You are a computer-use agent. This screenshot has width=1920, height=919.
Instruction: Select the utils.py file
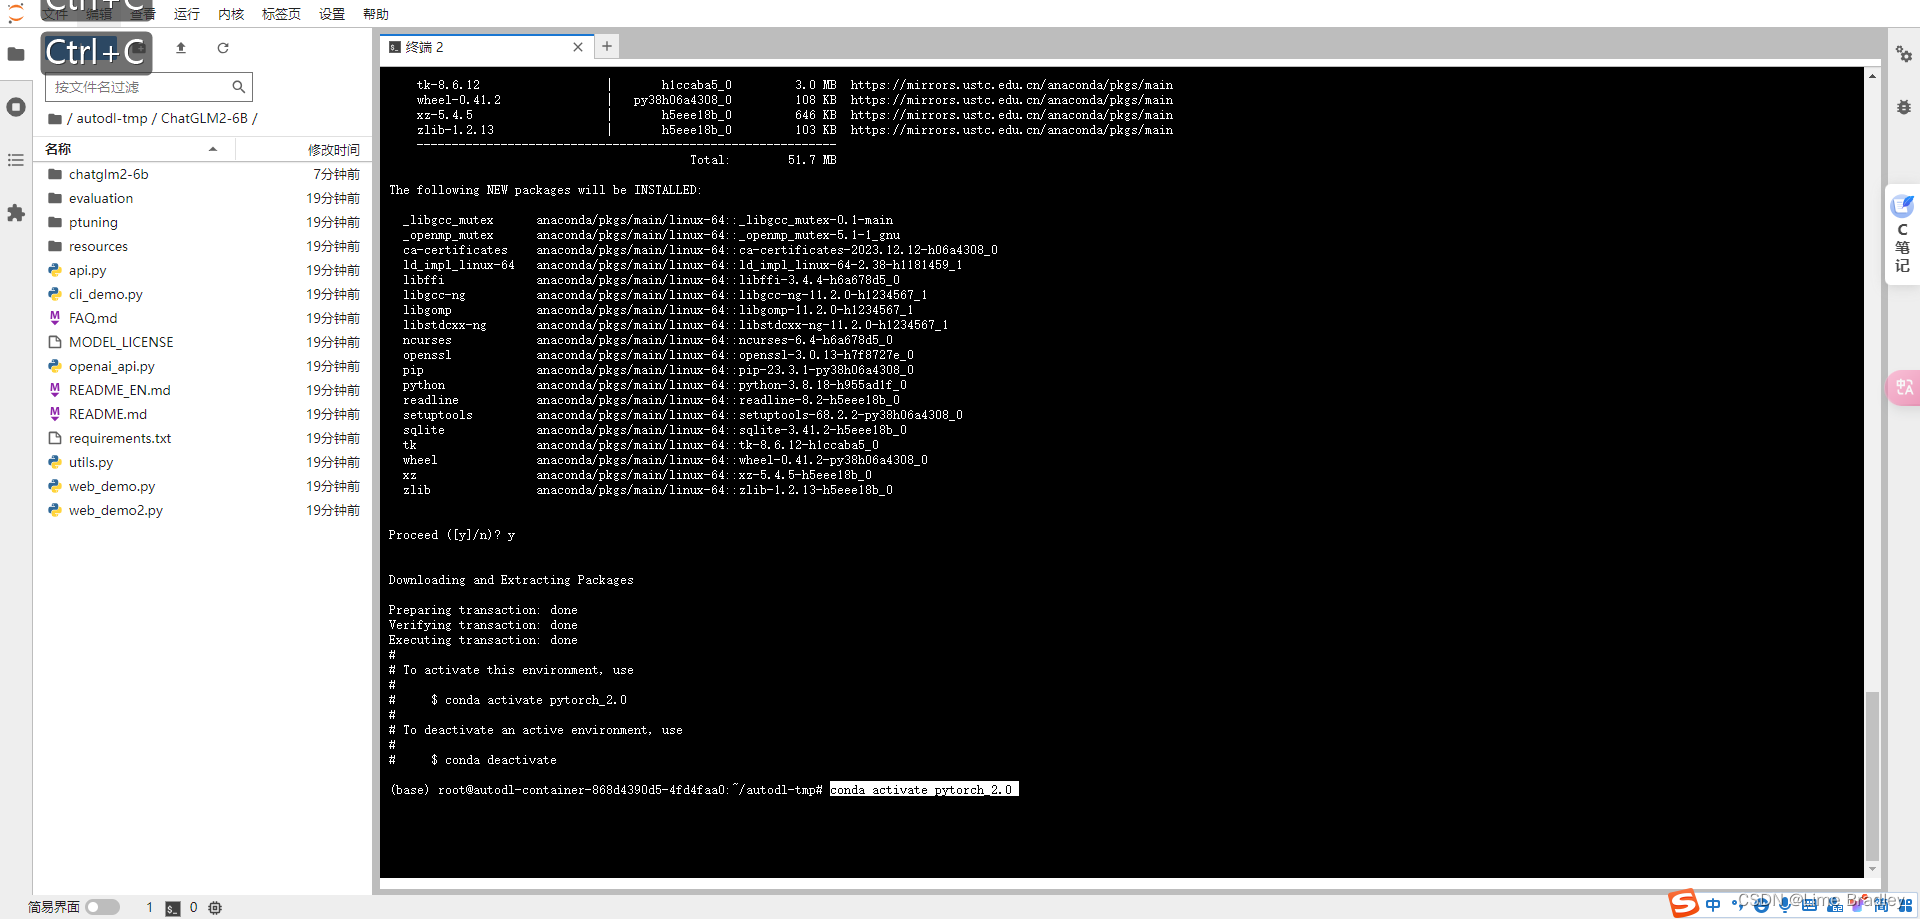204,462
